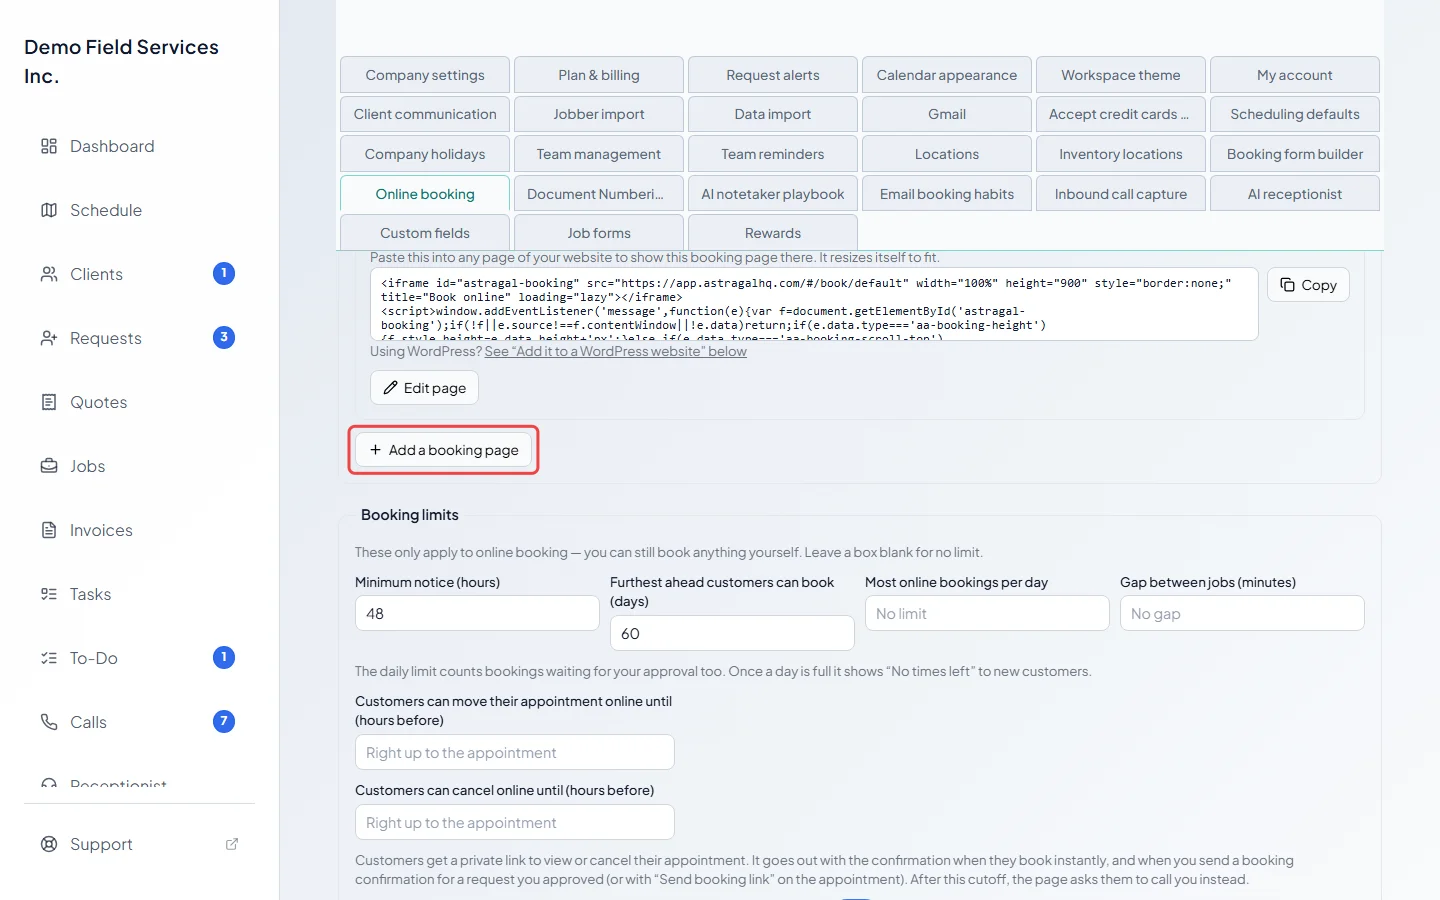Open the Inbound call capture tab

[x=1121, y=194]
